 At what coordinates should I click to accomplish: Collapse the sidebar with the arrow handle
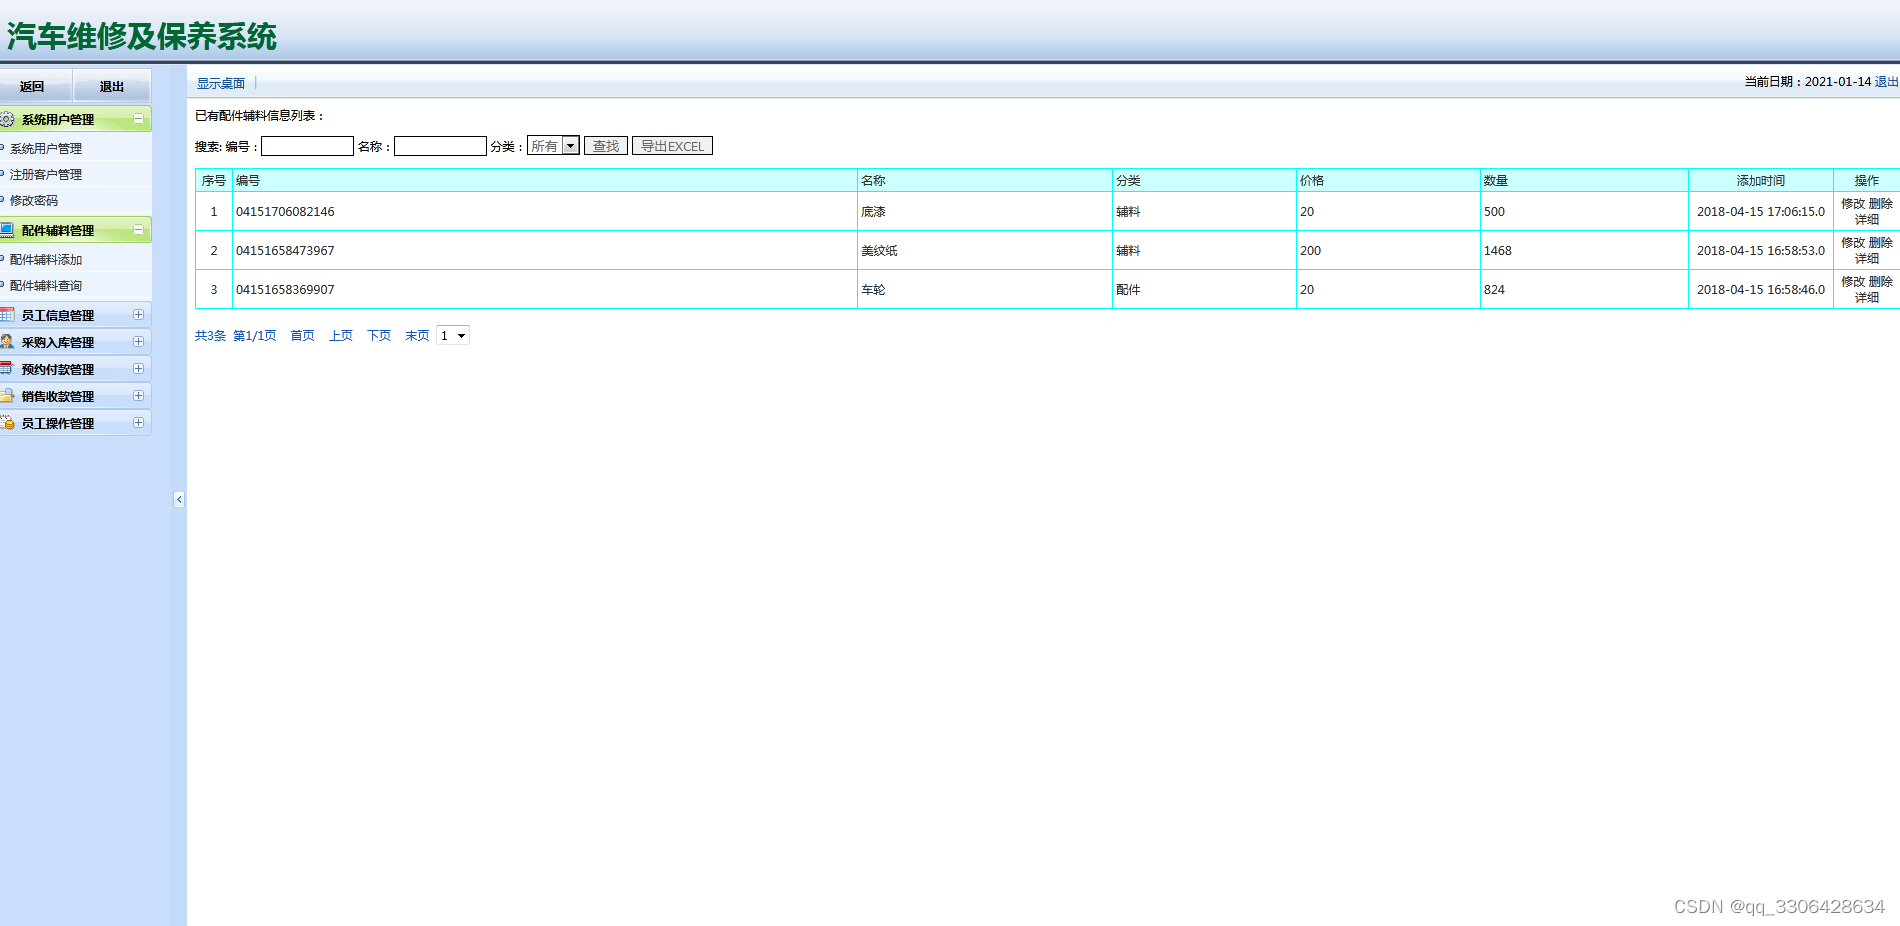coord(179,499)
